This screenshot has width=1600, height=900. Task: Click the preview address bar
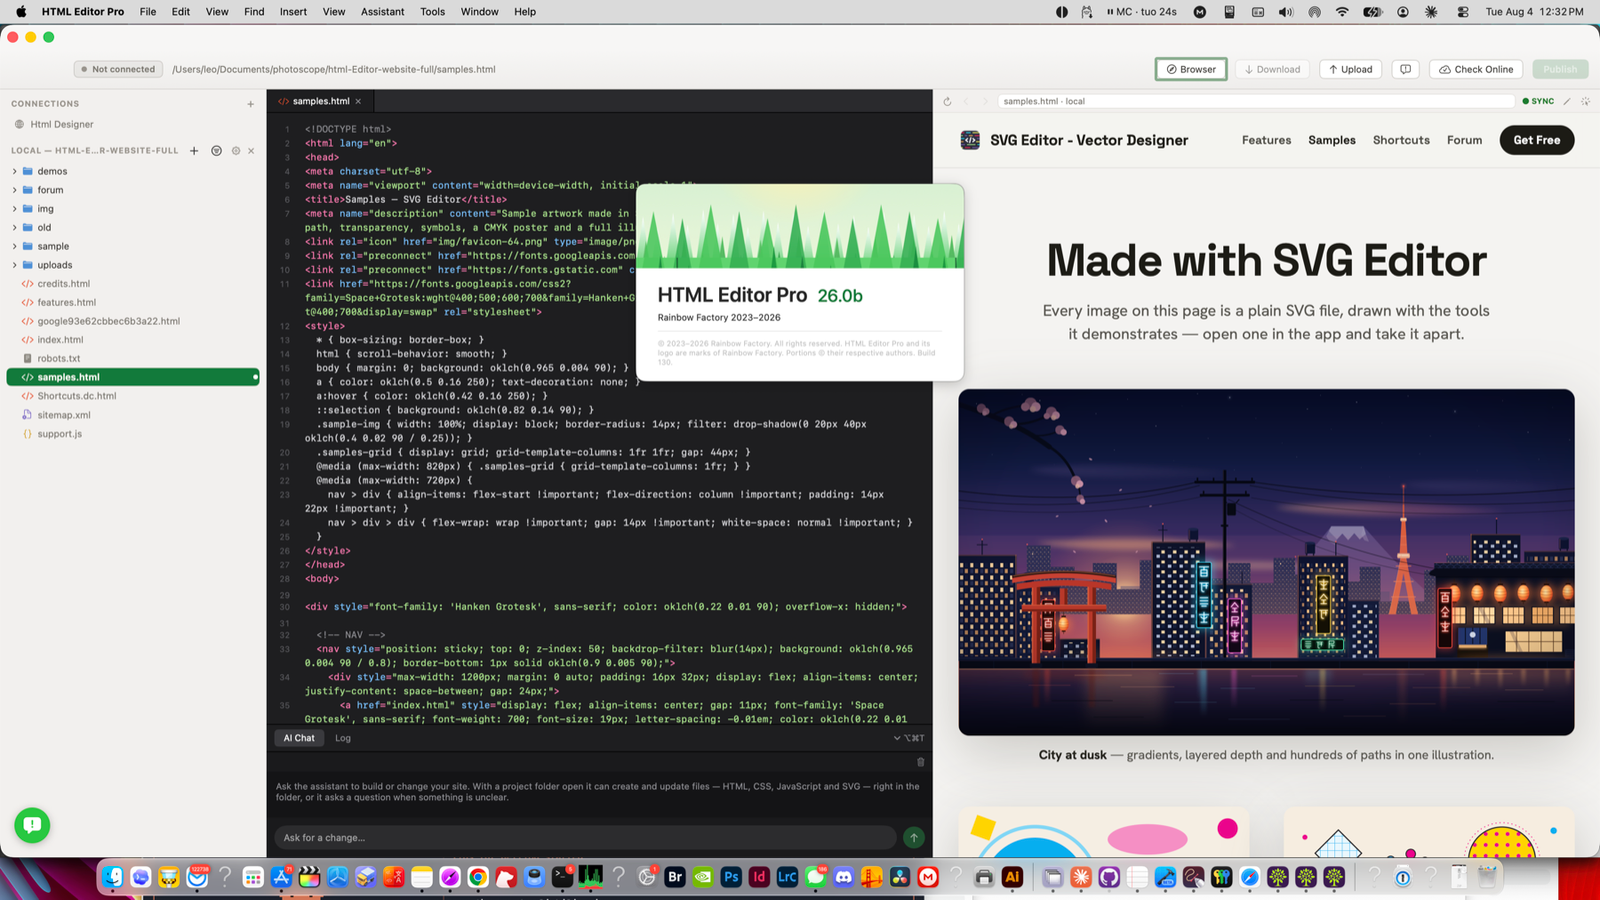pos(1256,101)
